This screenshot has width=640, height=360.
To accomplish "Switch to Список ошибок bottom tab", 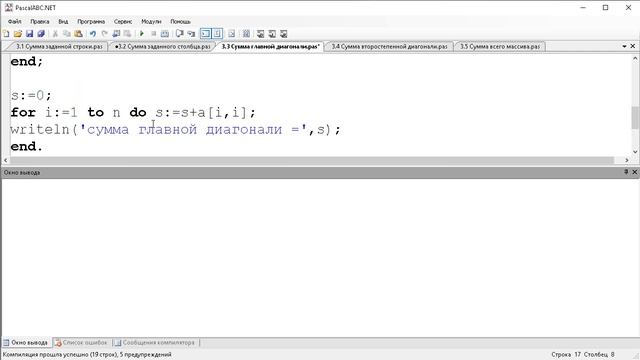I will click(x=81, y=342).
